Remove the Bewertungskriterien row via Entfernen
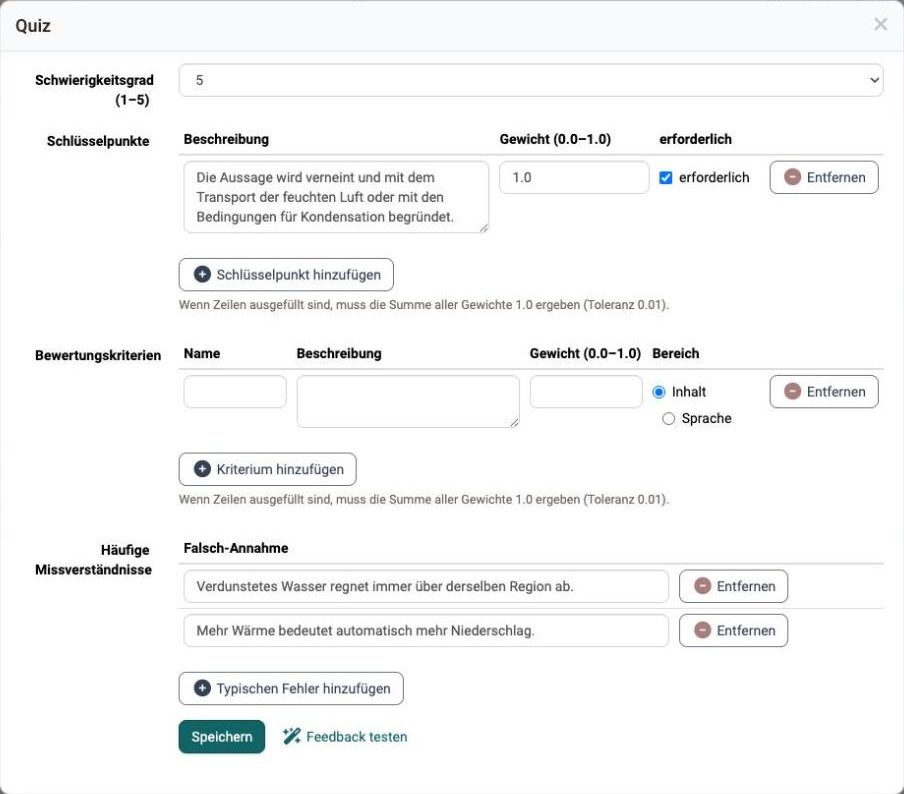Image resolution: width=904 pixels, height=794 pixels. [x=824, y=392]
